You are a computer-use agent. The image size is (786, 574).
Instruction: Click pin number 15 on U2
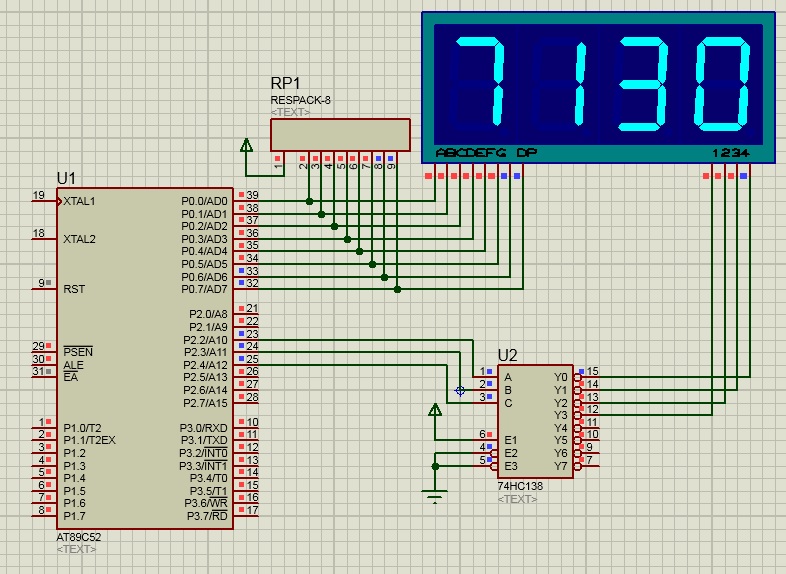click(x=593, y=371)
